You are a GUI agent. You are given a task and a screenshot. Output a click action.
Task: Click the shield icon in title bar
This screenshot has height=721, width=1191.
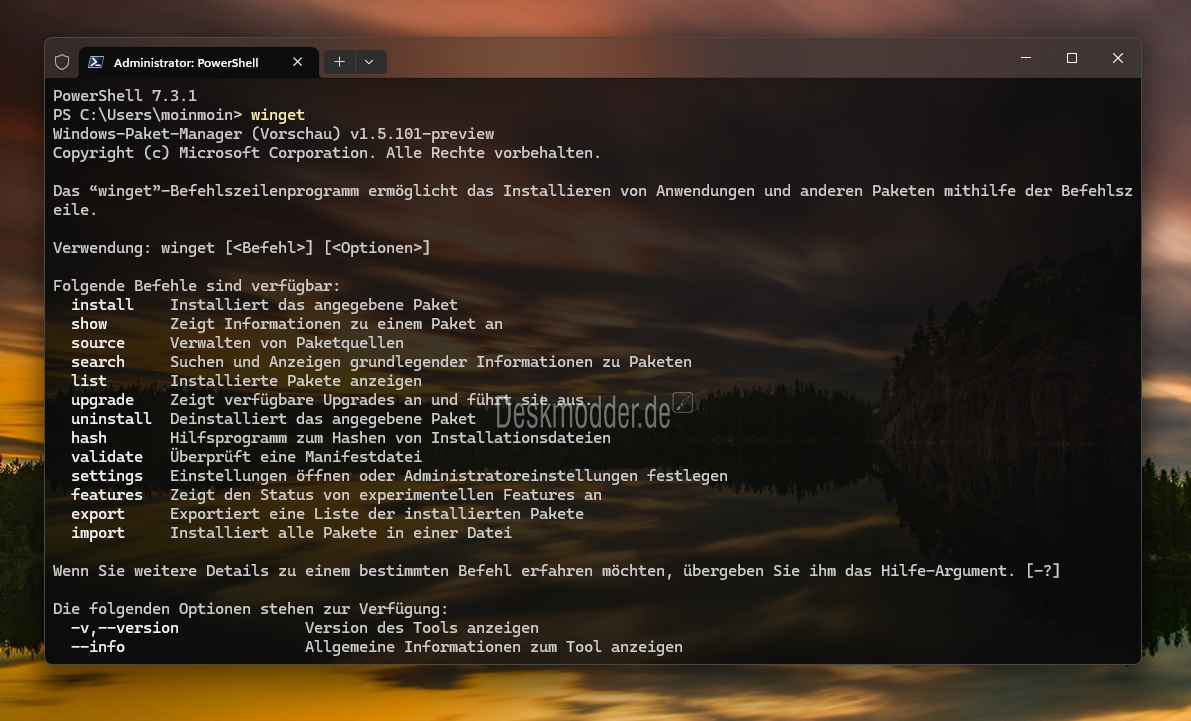coord(62,62)
